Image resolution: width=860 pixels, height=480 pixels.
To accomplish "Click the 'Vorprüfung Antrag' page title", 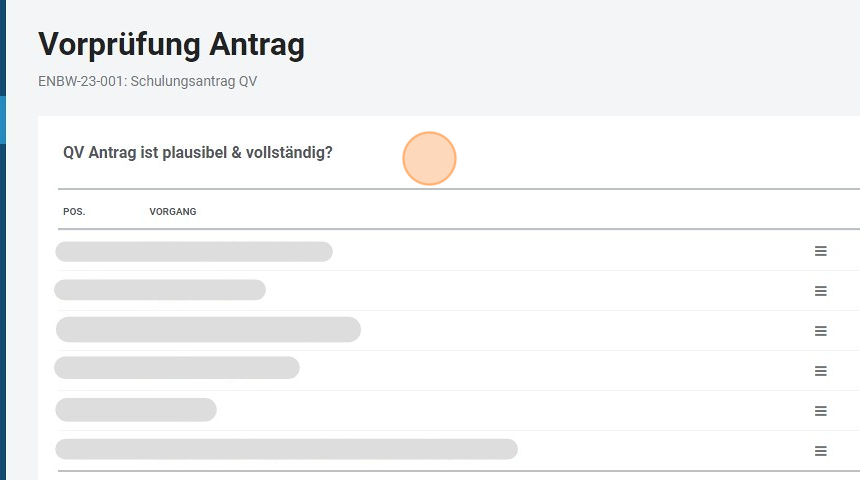I will (x=171, y=45).
